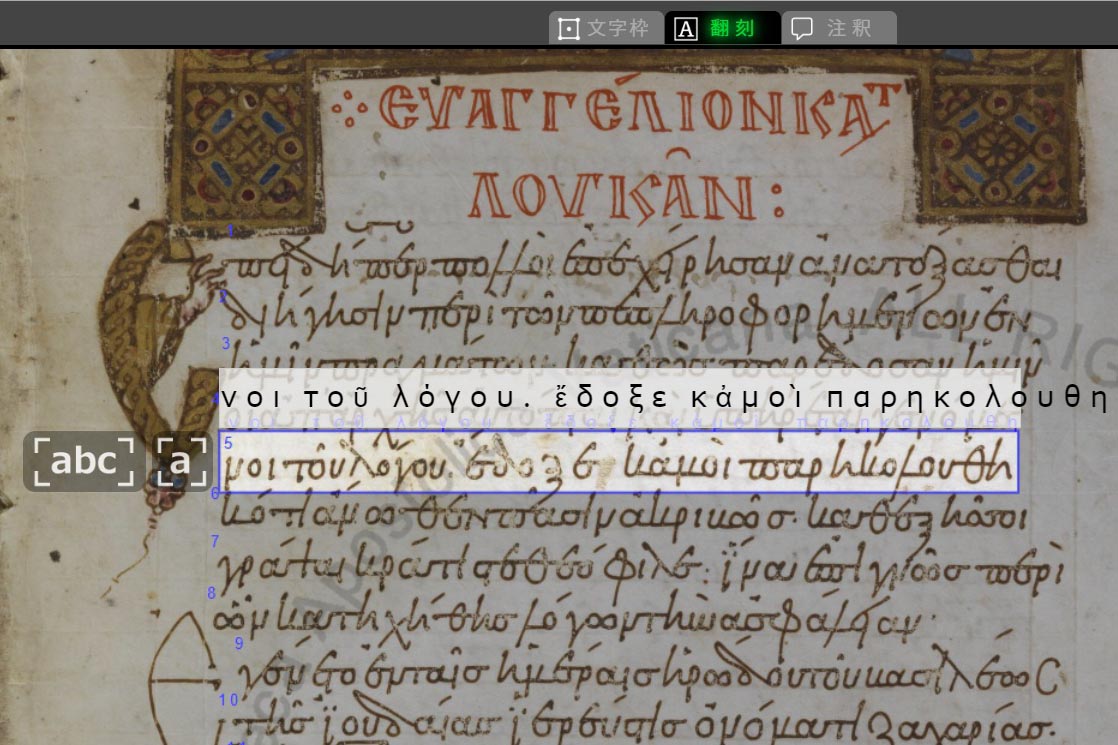This screenshot has height=745, width=1118.
Task: Click the line number 5 marker
Action: tap(228, 443)
